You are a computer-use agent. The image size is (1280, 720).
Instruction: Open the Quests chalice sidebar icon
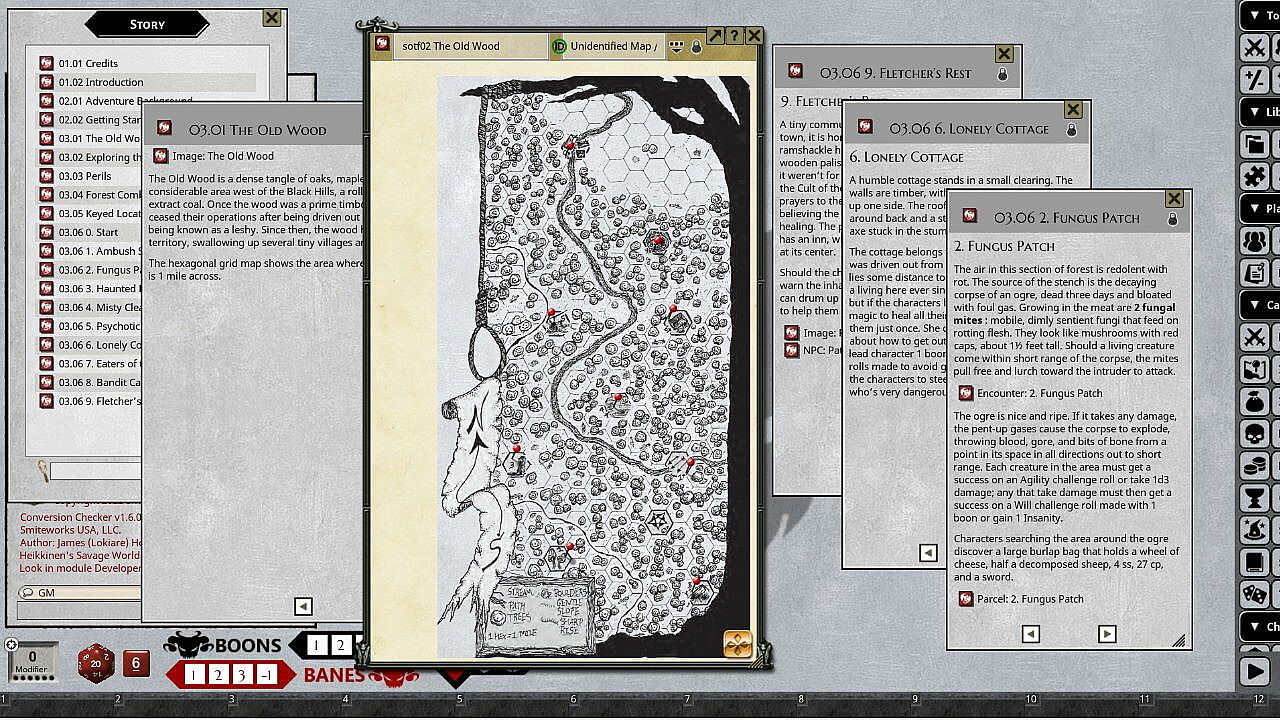[1254, 498]
